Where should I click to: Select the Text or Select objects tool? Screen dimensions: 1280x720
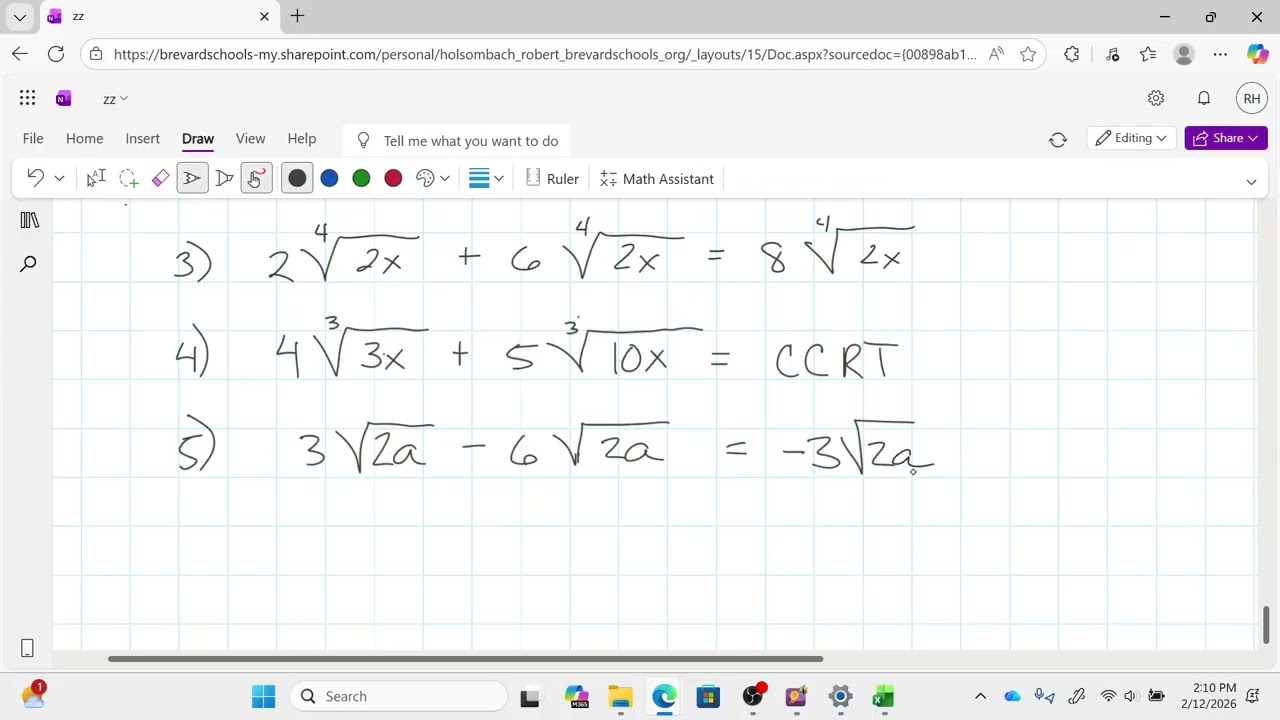[96, 178]
